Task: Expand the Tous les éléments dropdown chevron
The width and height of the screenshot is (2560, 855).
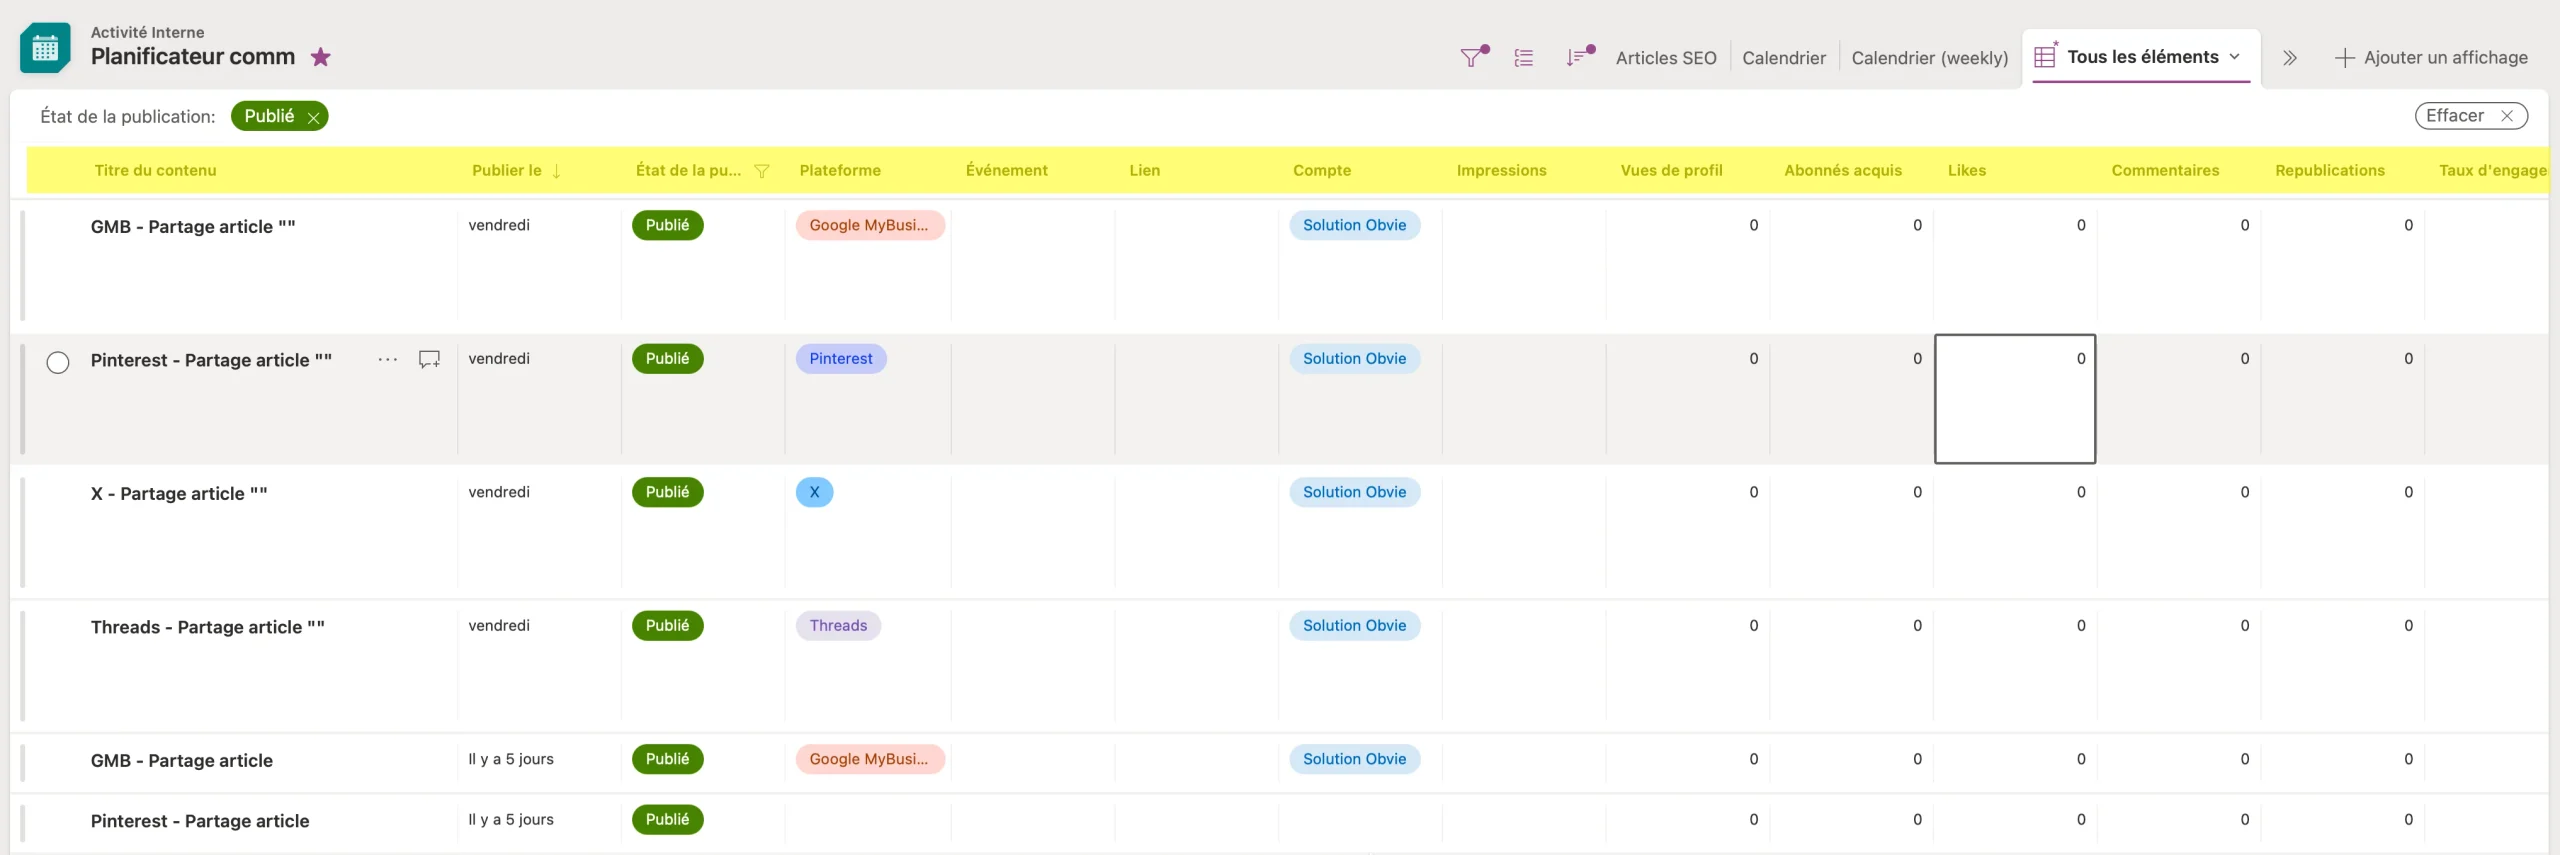Action: point(2234,57)
